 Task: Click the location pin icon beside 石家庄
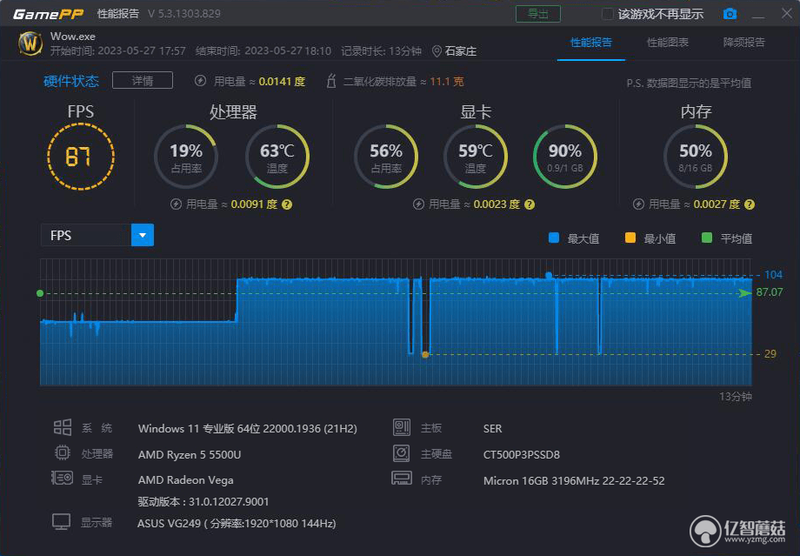coord(437,51)
